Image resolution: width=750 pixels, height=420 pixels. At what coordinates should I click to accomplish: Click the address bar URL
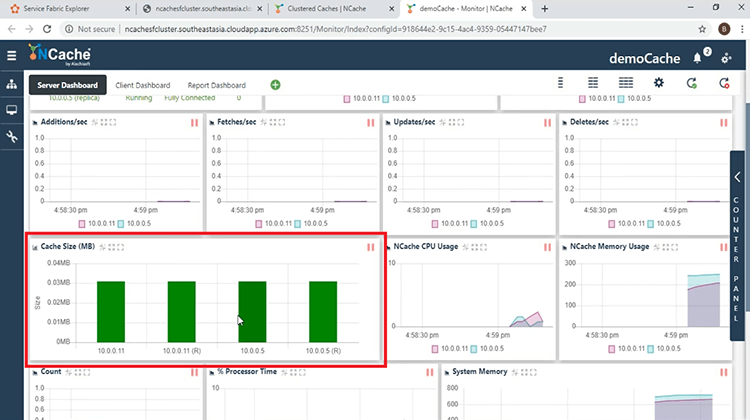point(335,29)
